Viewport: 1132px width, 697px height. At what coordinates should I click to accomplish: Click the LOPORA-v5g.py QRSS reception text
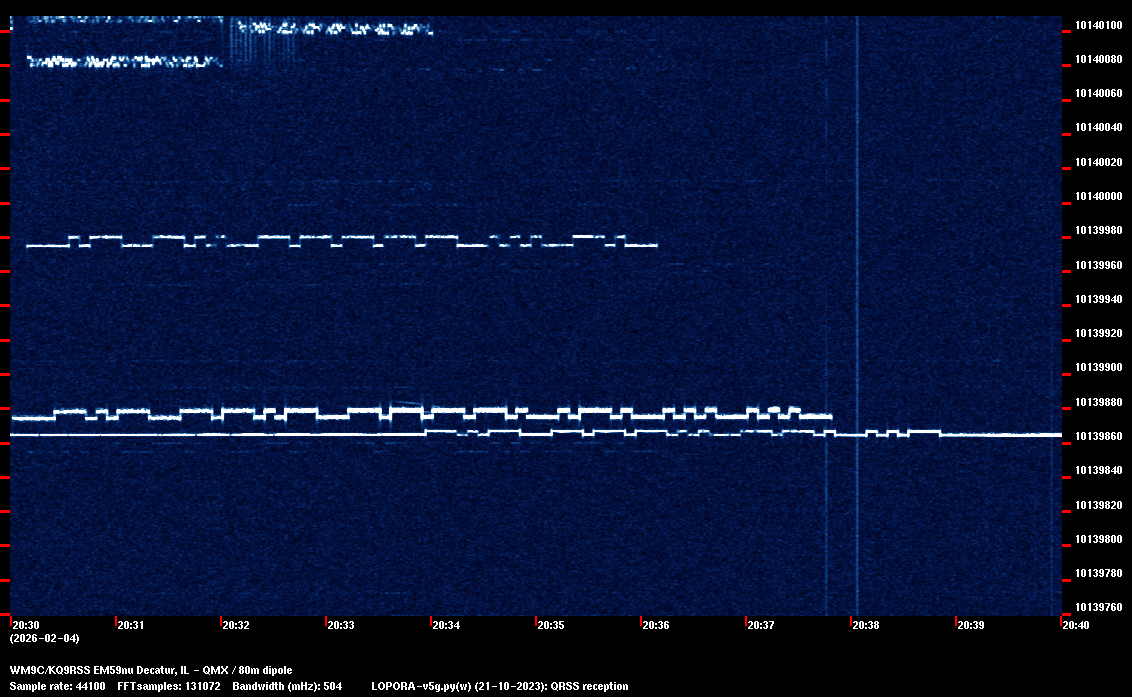click(x=499, y=686)
